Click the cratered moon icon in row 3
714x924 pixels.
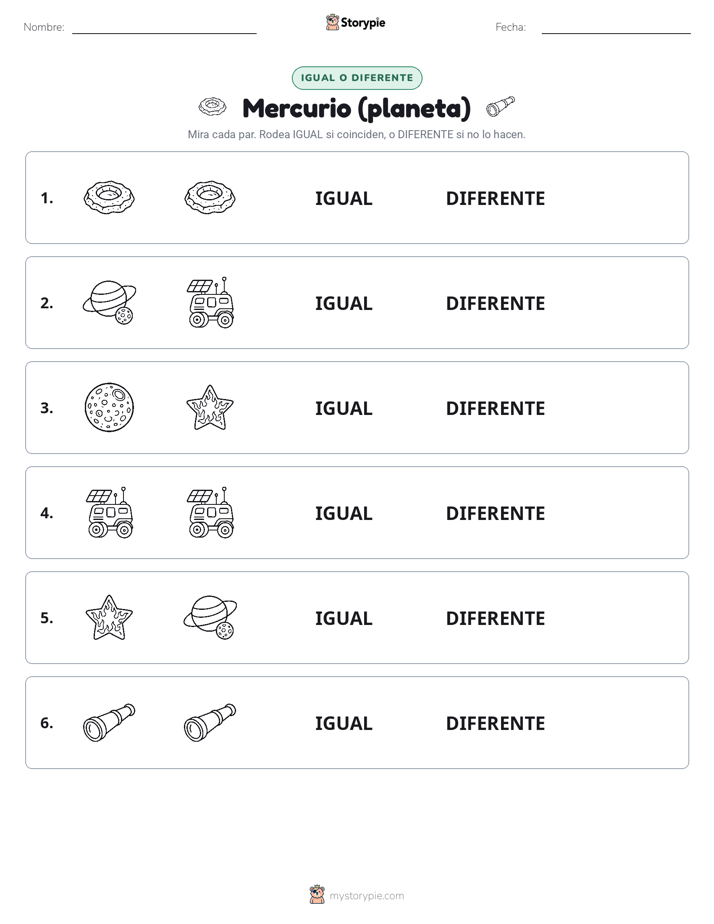pos(109,407)
